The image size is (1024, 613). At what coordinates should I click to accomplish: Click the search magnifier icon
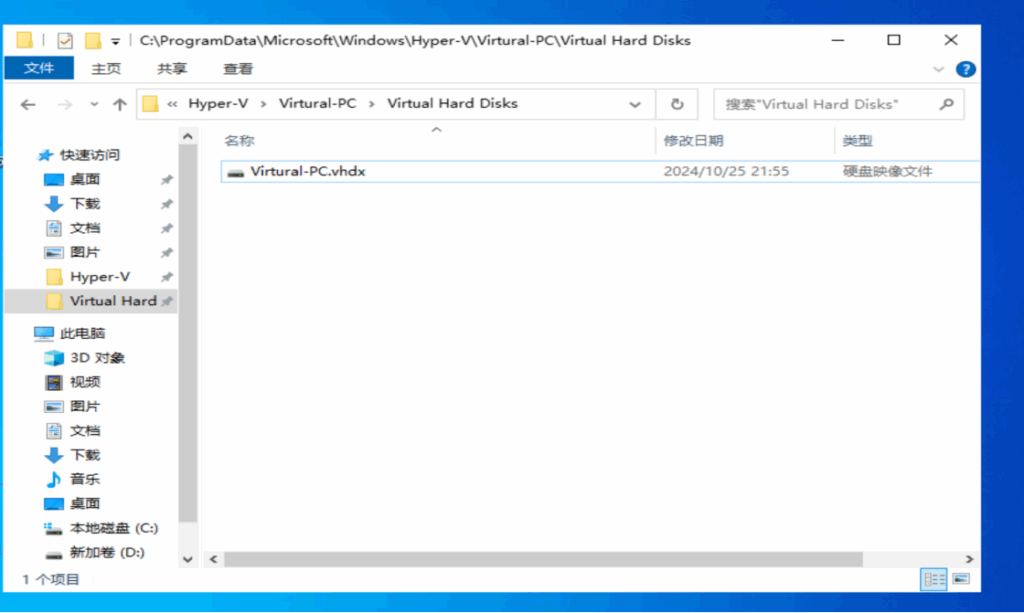coord(946,104)
